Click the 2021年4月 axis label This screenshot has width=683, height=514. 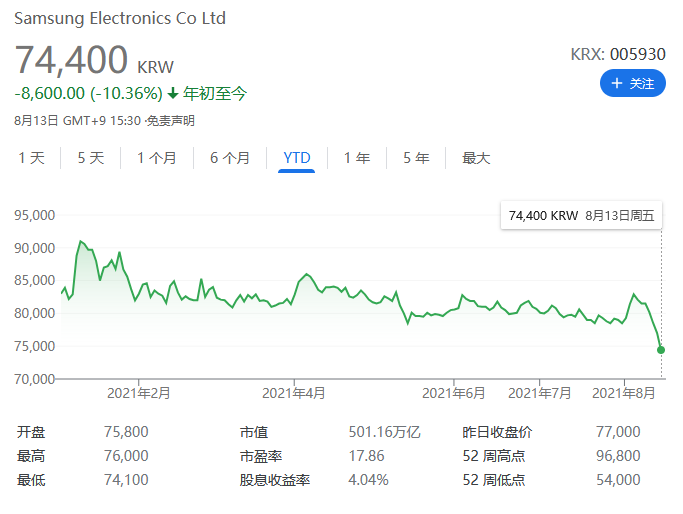click(x=294, y=393)
